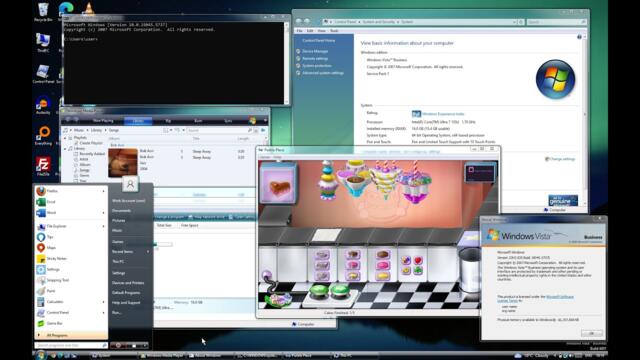This screenshot has width=640, height=360.
Task: Open Control Panel desktop icon
Action: coord(43,73)
